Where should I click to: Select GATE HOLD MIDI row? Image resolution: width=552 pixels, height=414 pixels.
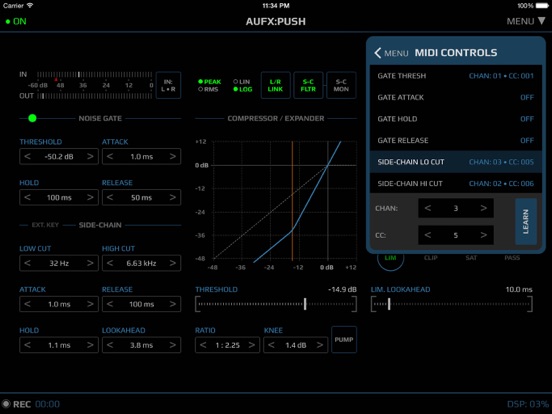[x=456, y=119]
